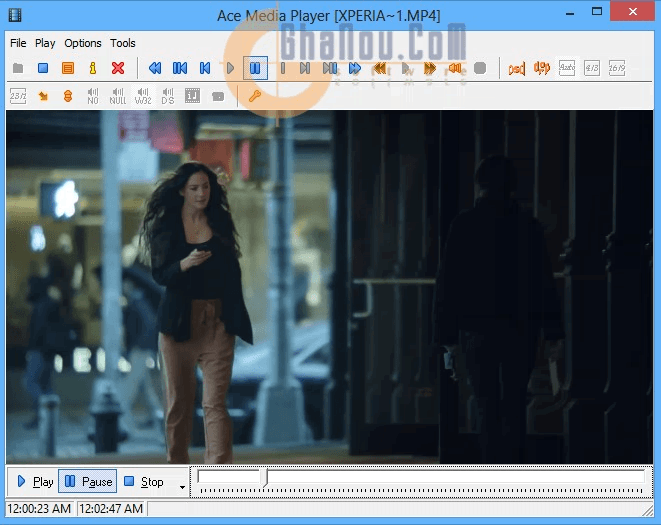Click the orange OSD icon
Image resolution: width=661 pixels, height=525 pixels.
[517, 69]
